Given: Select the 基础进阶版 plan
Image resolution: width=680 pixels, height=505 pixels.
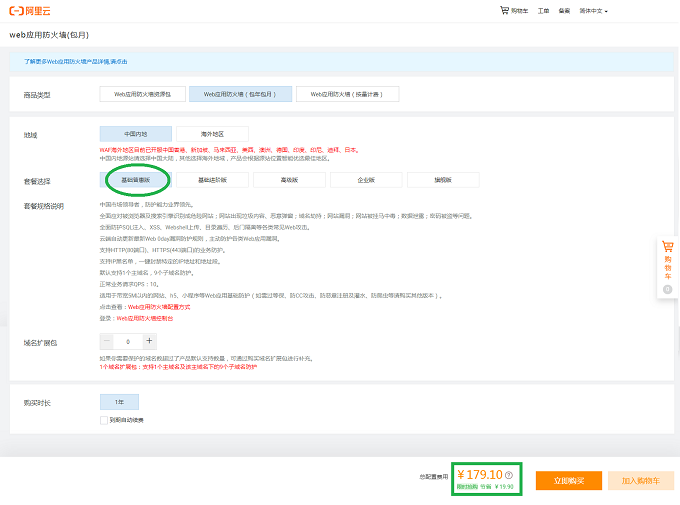Looking at the screenshot, I should tap(212, 180).
